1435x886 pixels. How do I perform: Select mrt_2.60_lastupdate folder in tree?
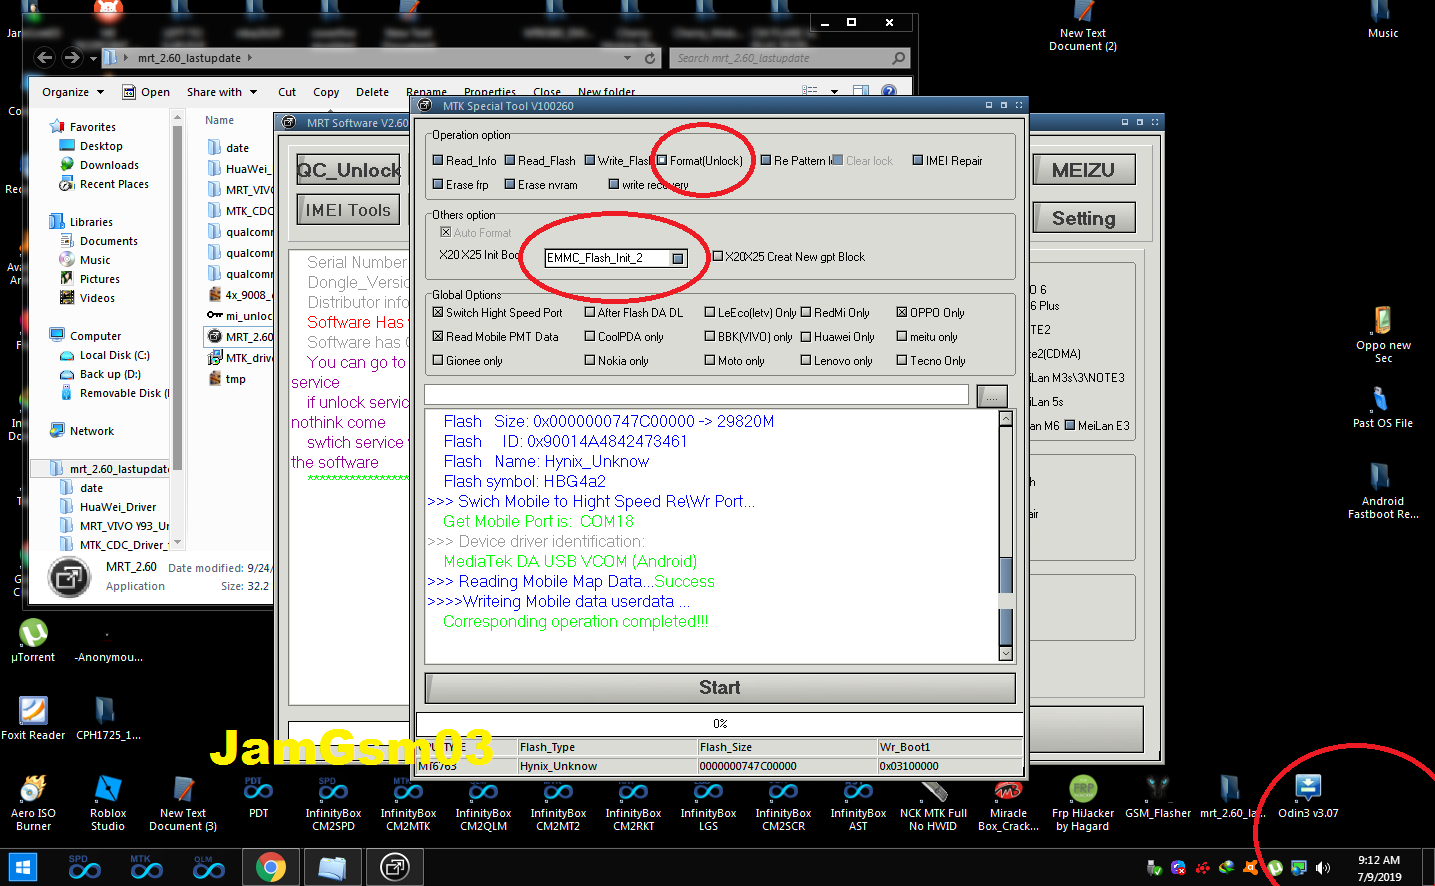(118, 468)
